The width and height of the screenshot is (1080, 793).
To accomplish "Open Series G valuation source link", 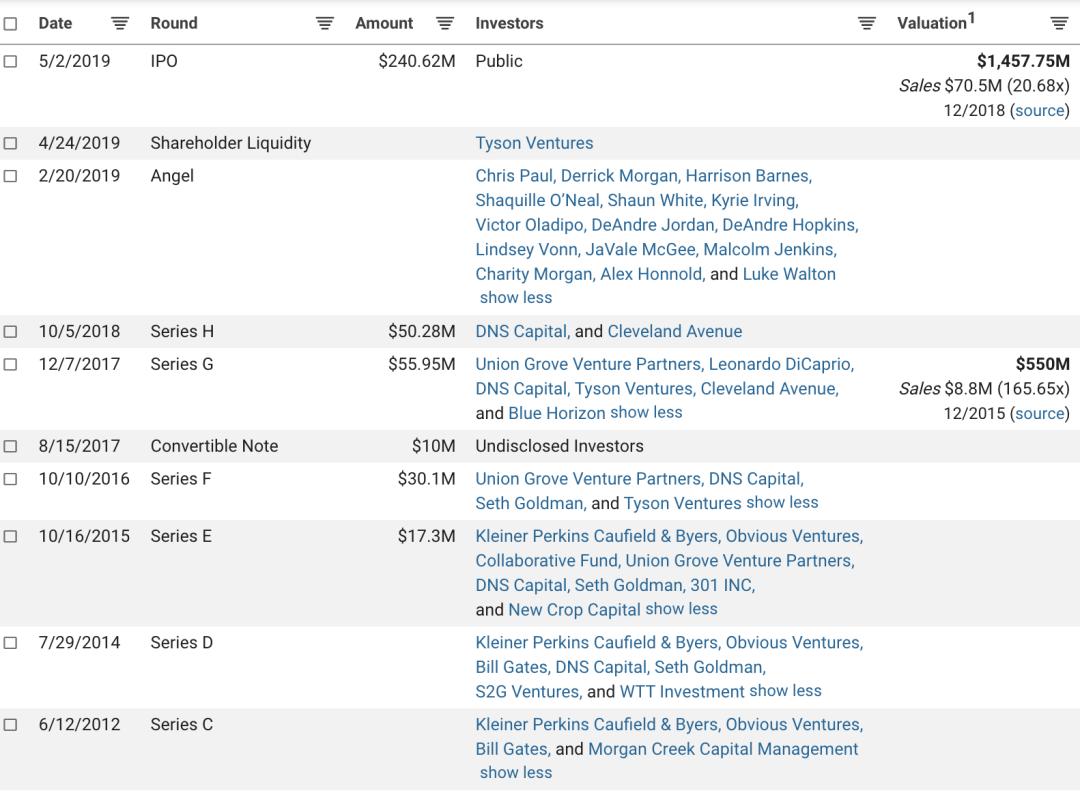I will [1039, 413].
